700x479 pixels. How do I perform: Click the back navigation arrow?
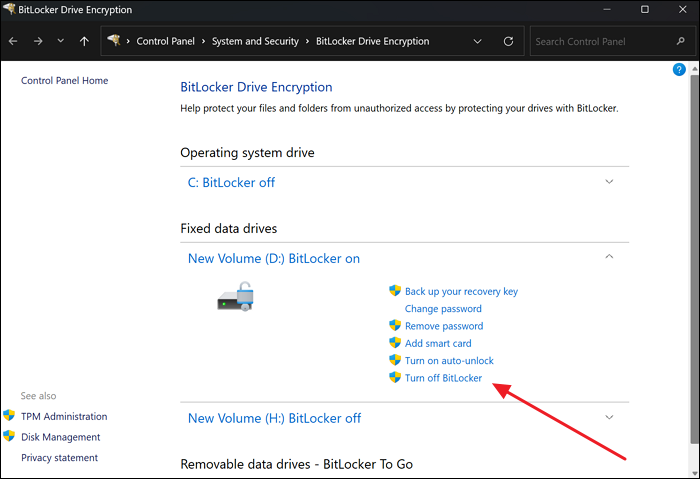[x=13, y=42]
